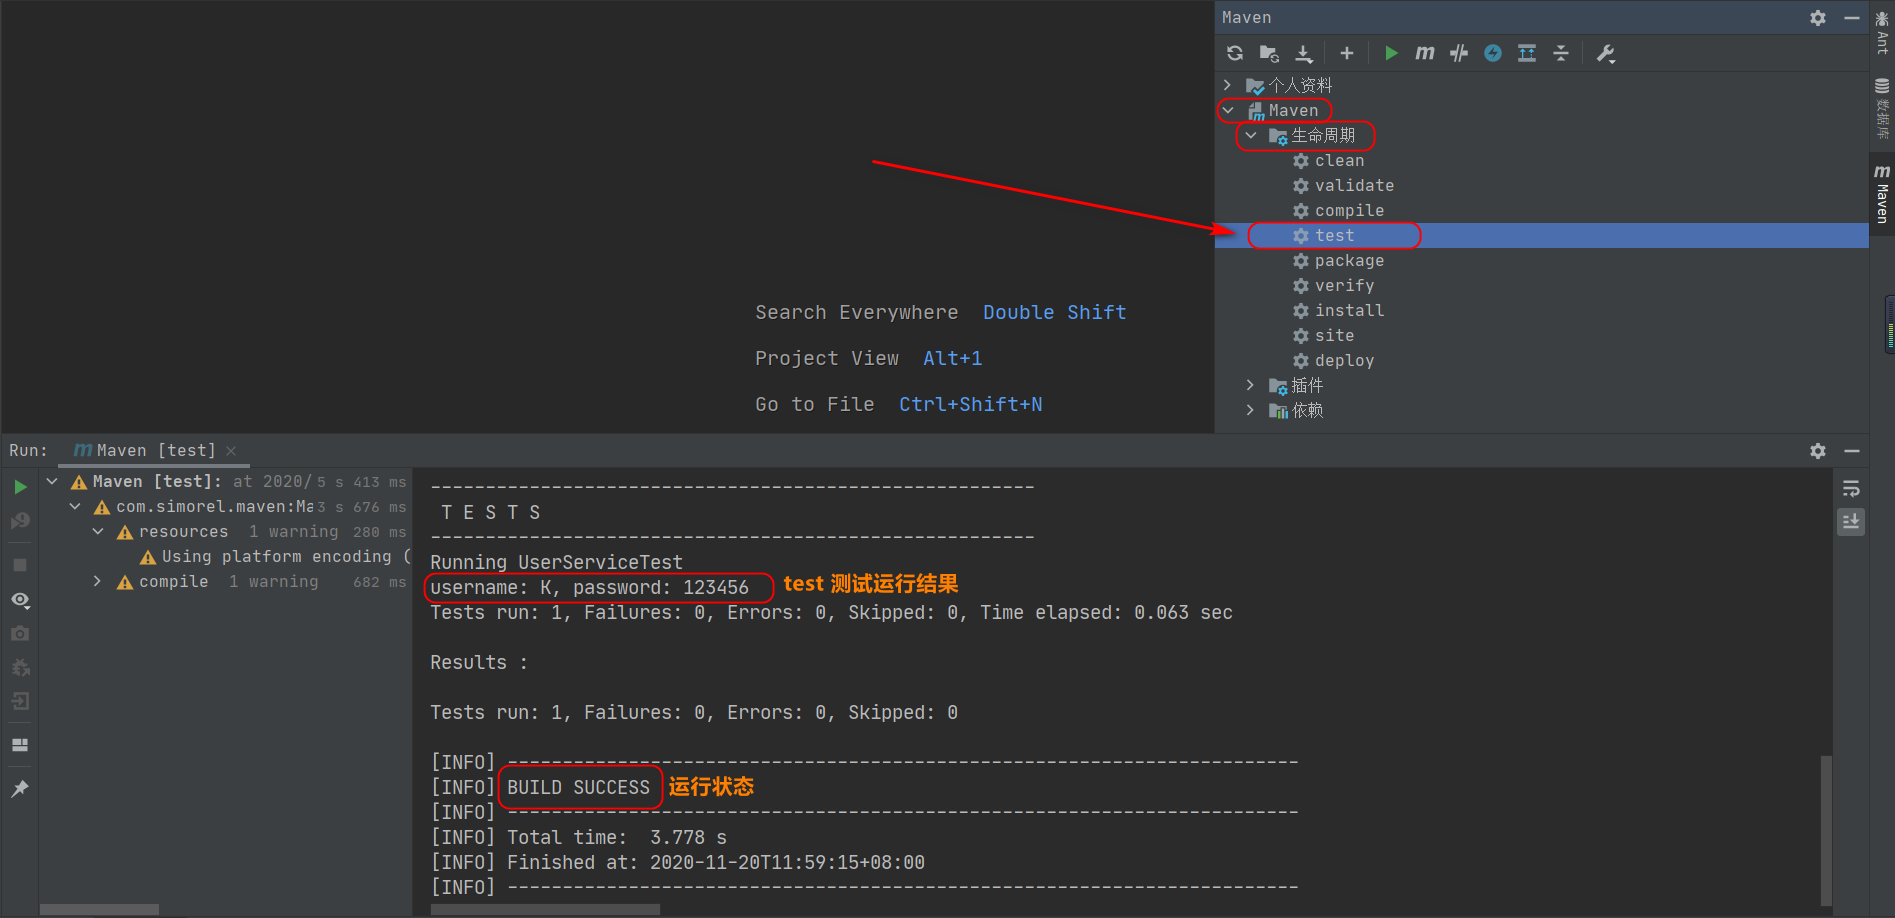Toggle Maven offline mode

coord(1459,53)
